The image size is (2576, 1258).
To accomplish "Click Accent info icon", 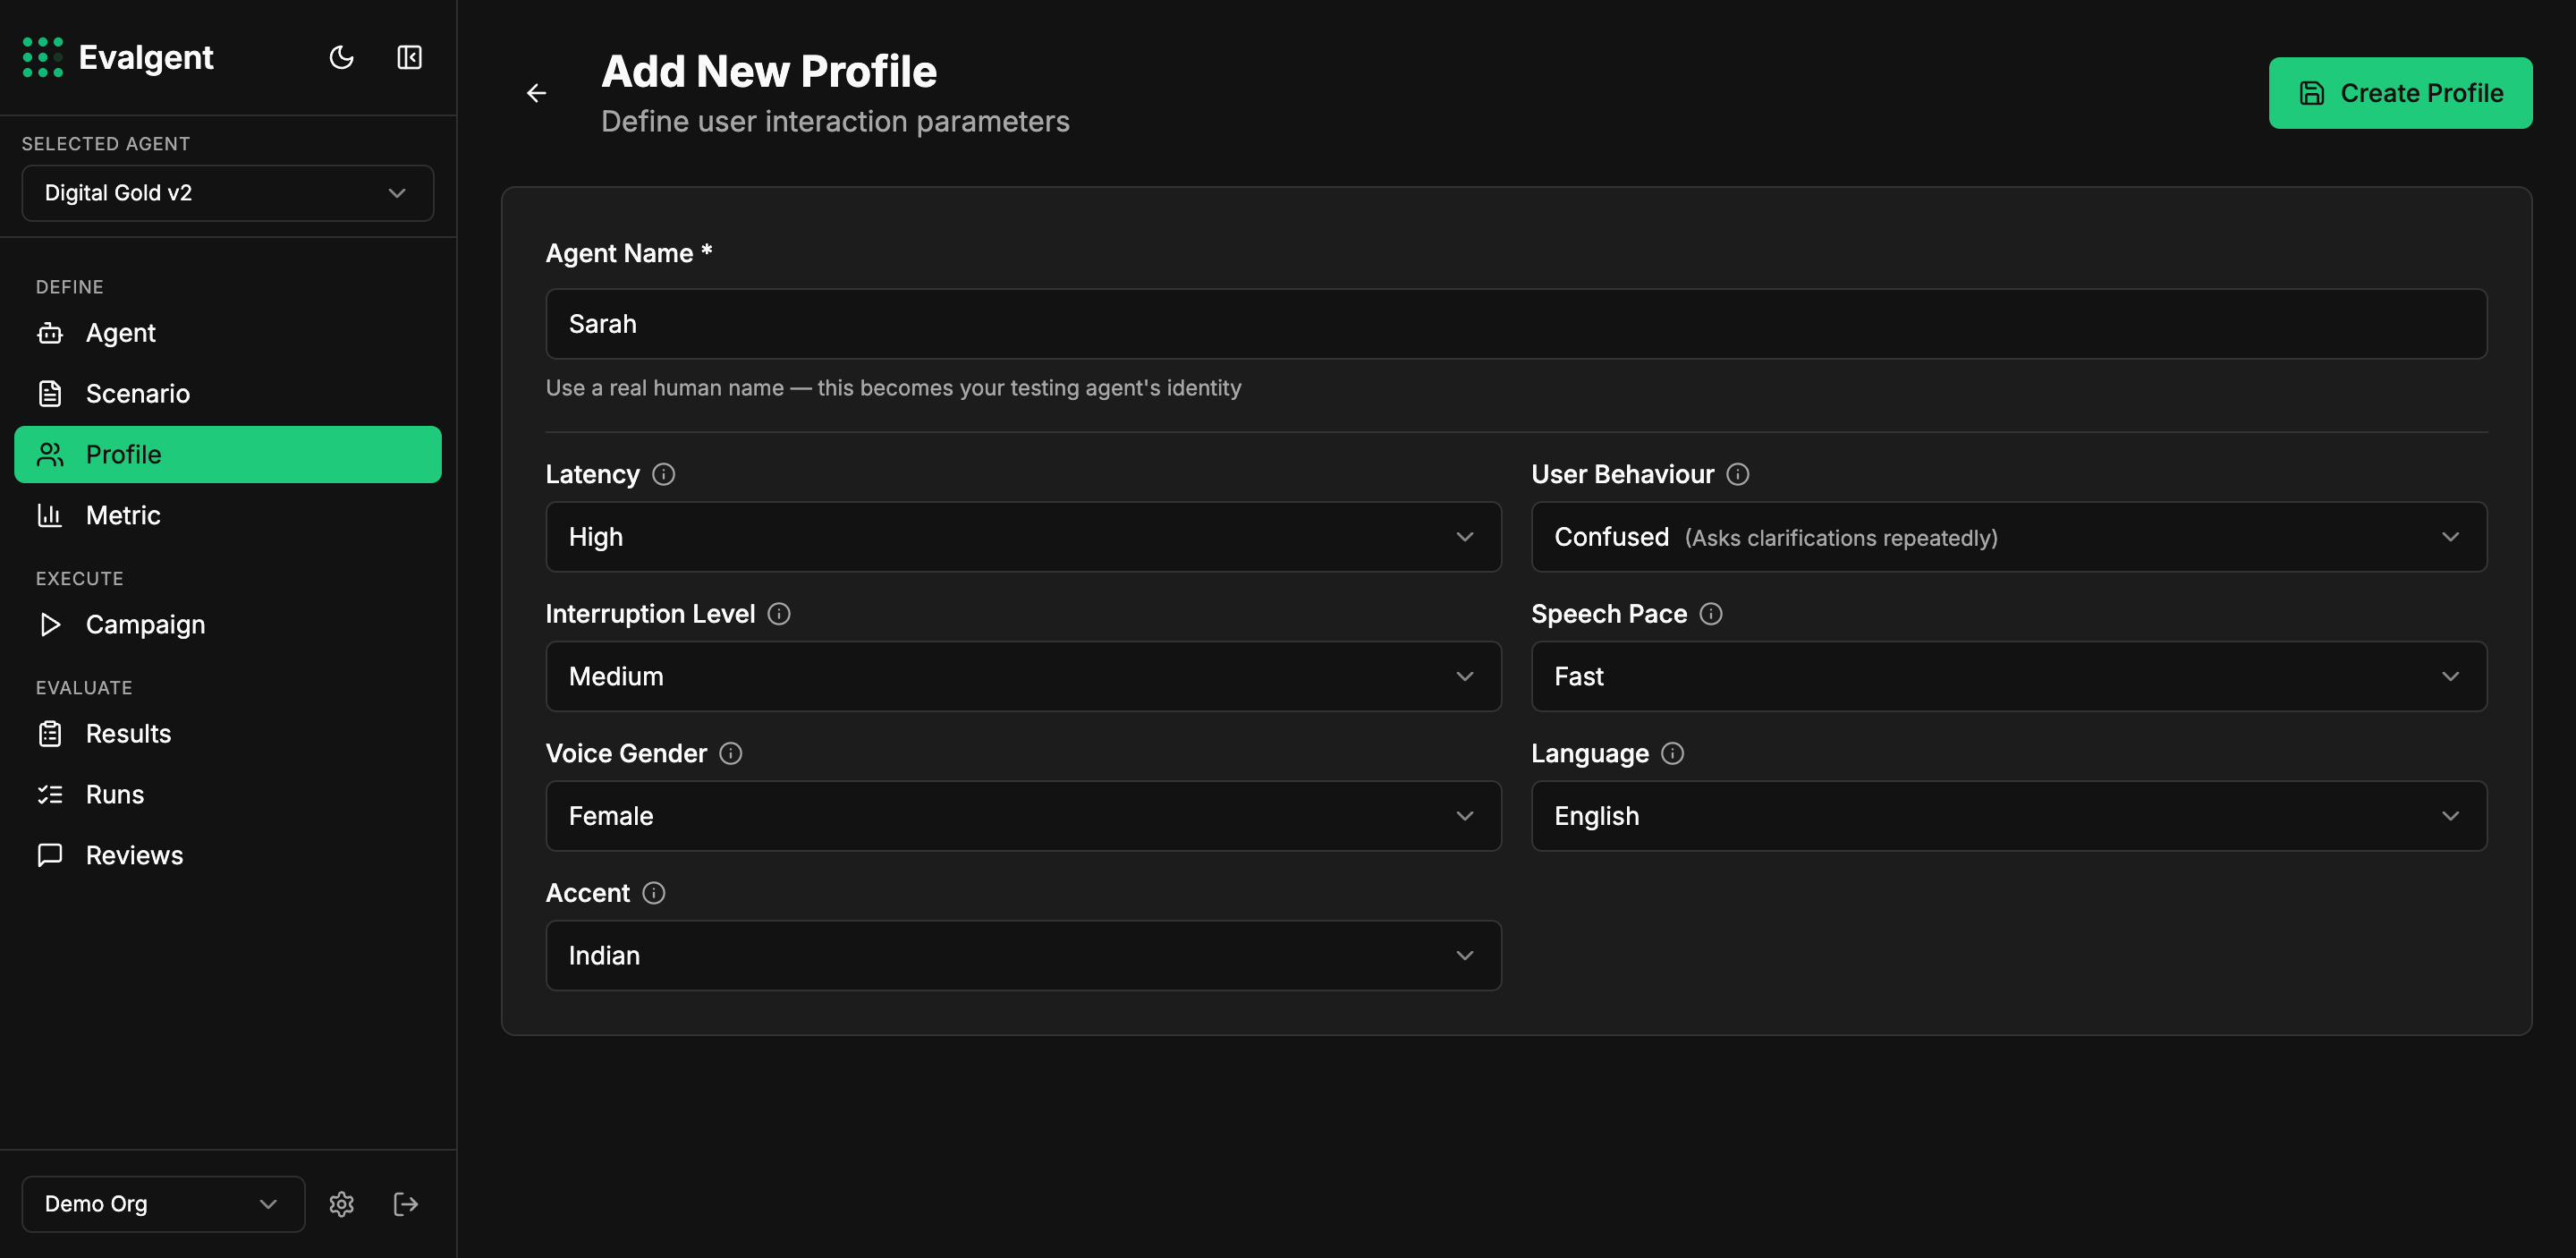I will [x=653, y=893].
